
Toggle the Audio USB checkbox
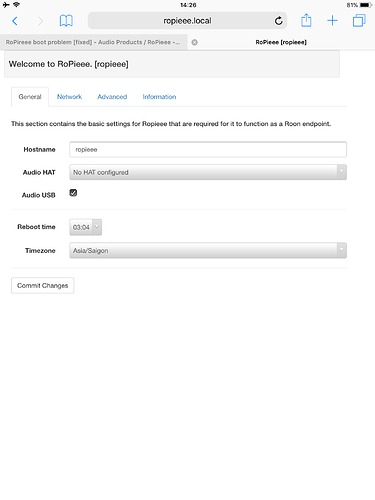coord(73,193)
